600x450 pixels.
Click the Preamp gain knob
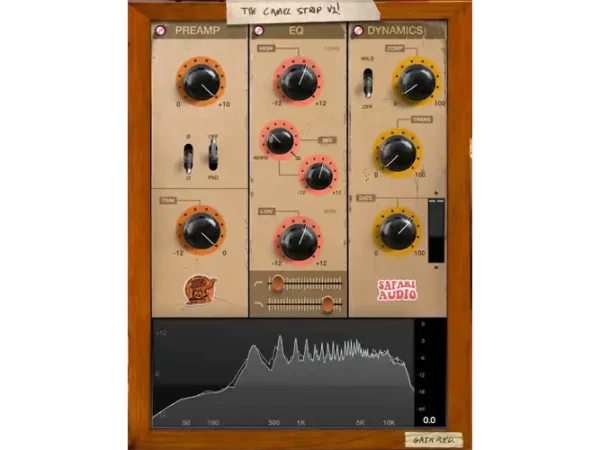coord(201,82)
